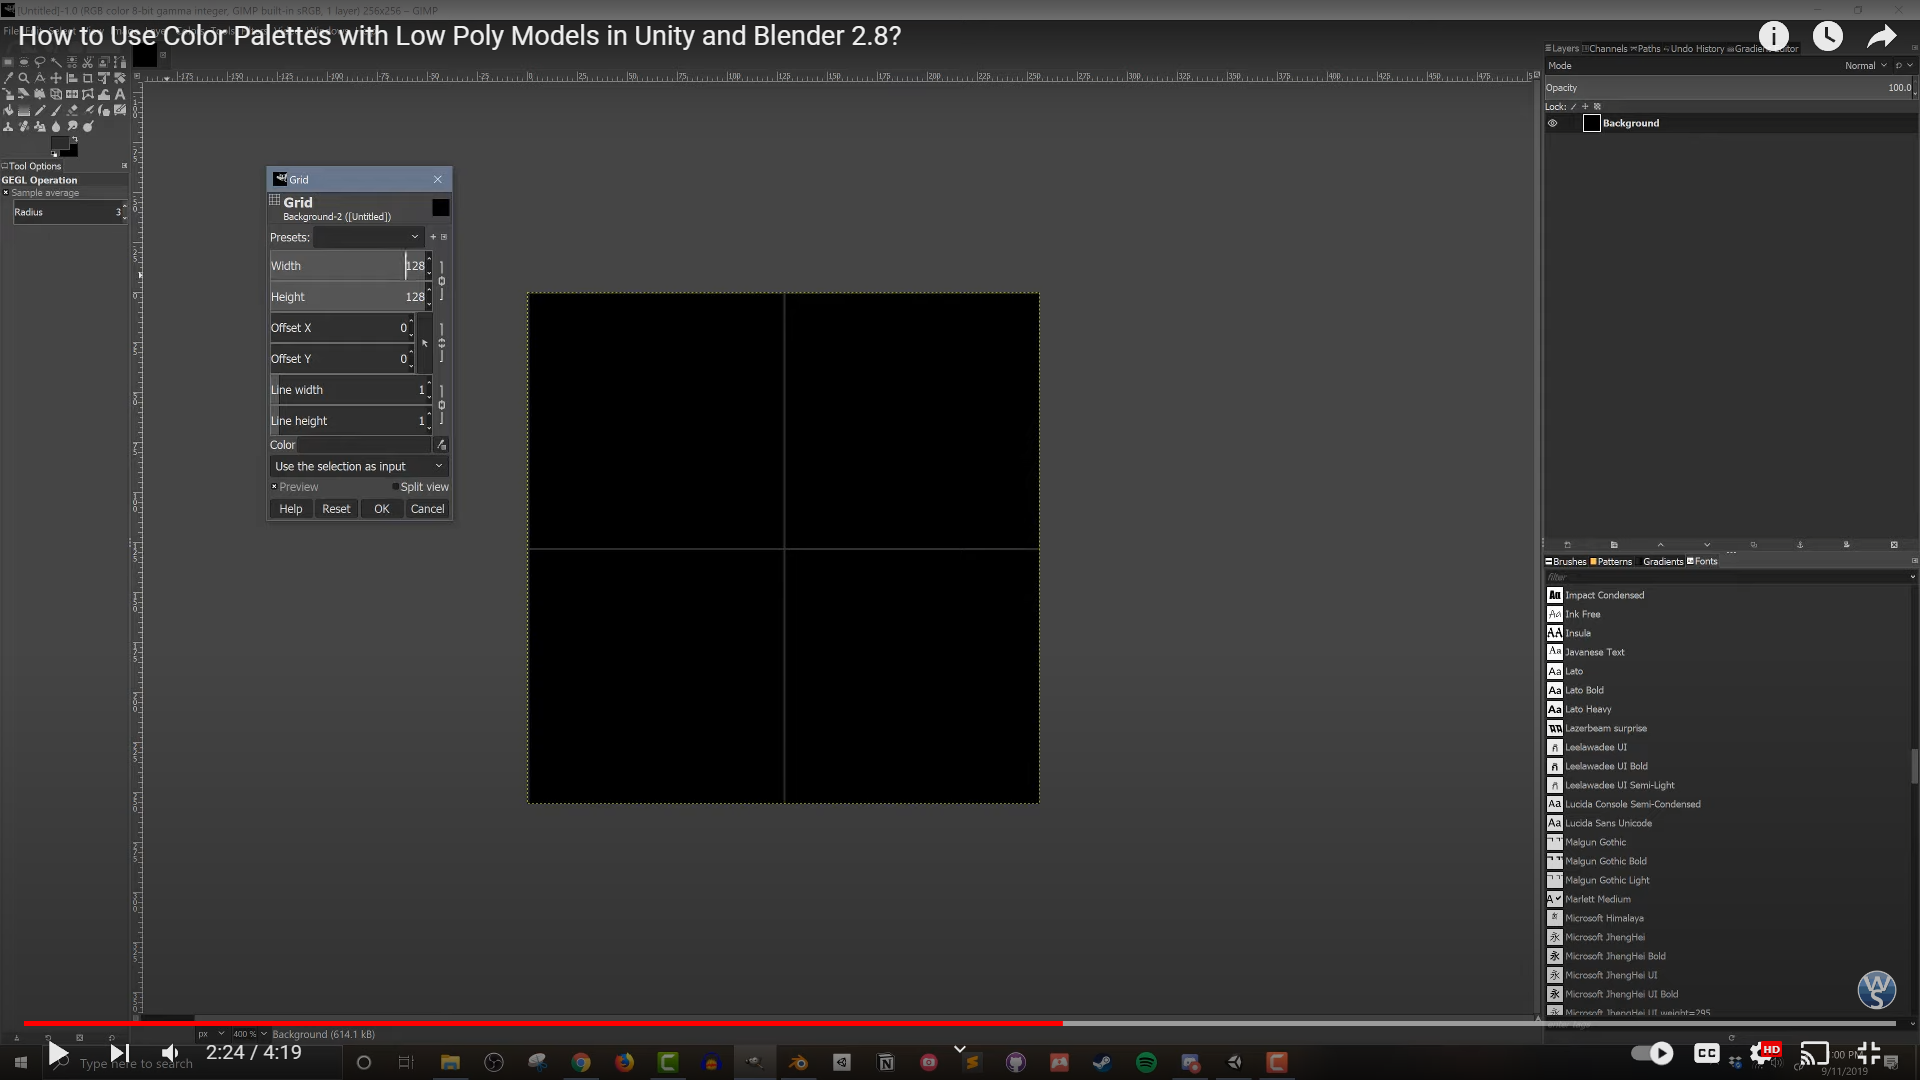This screenshot has width=1920, height=1080.
Task: Toggle the Preview checkbox in Grid dialog
Action: coord(275,487)
